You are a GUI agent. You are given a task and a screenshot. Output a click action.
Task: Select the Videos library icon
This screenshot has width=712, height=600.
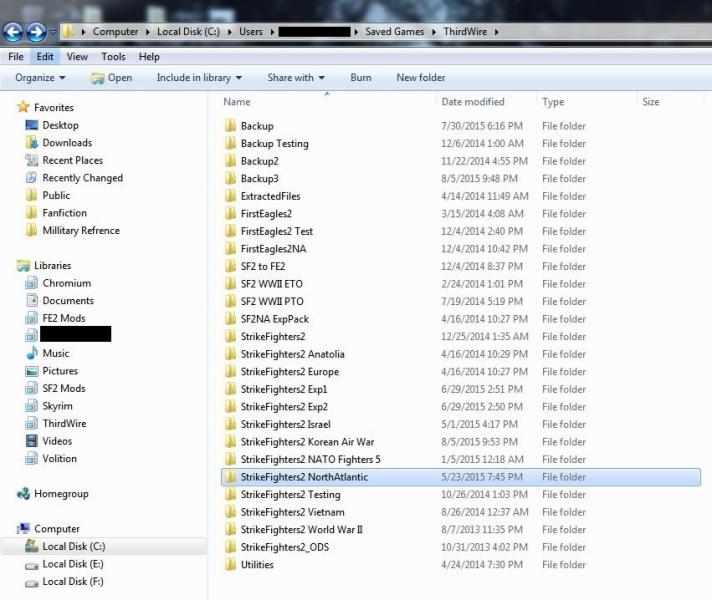click(32, 441)
